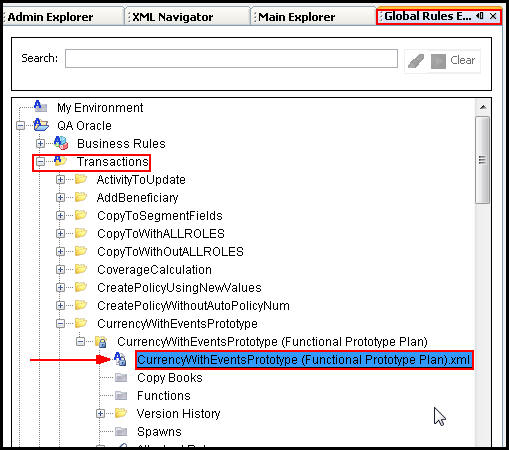Click the AddBeneficiary folder icon
509x450 pixels.
81,197
